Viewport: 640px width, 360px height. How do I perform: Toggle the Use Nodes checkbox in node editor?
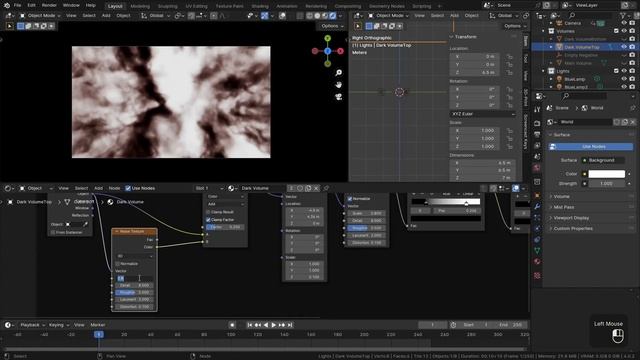coord(128,188)
